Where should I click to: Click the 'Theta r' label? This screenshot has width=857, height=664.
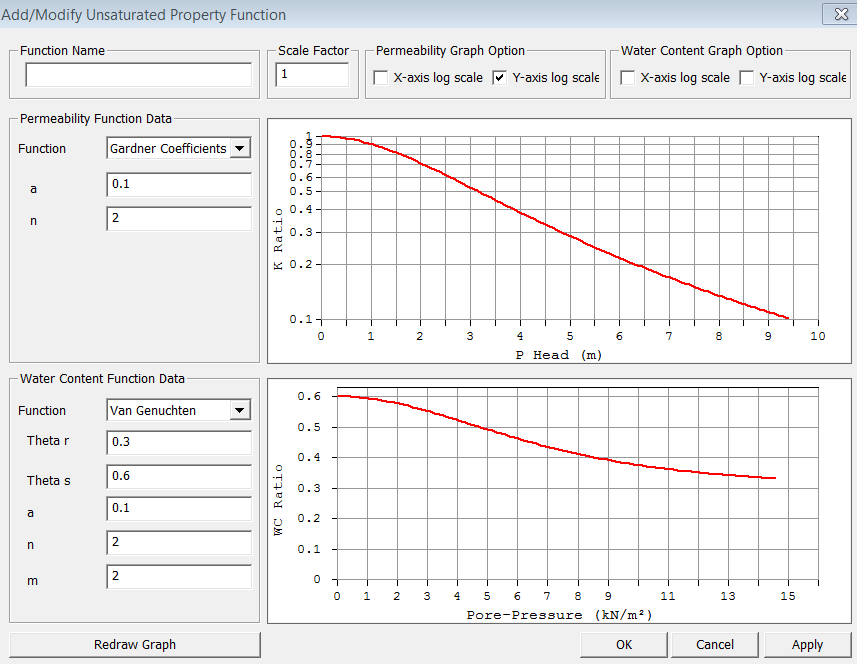[x=48, y=440]
